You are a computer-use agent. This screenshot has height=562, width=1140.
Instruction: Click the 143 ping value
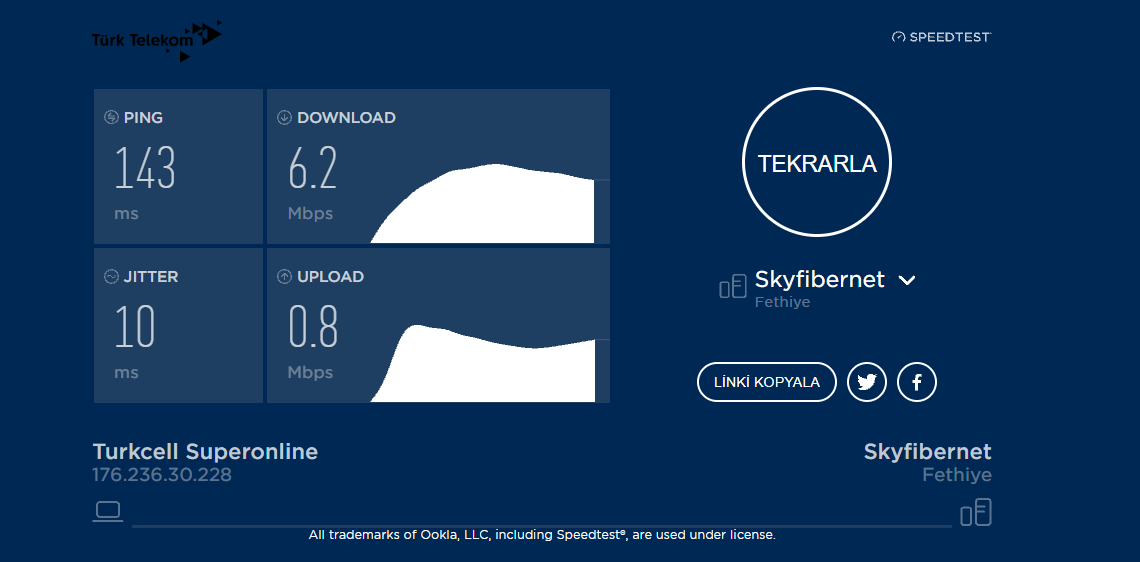coord(145,168)
